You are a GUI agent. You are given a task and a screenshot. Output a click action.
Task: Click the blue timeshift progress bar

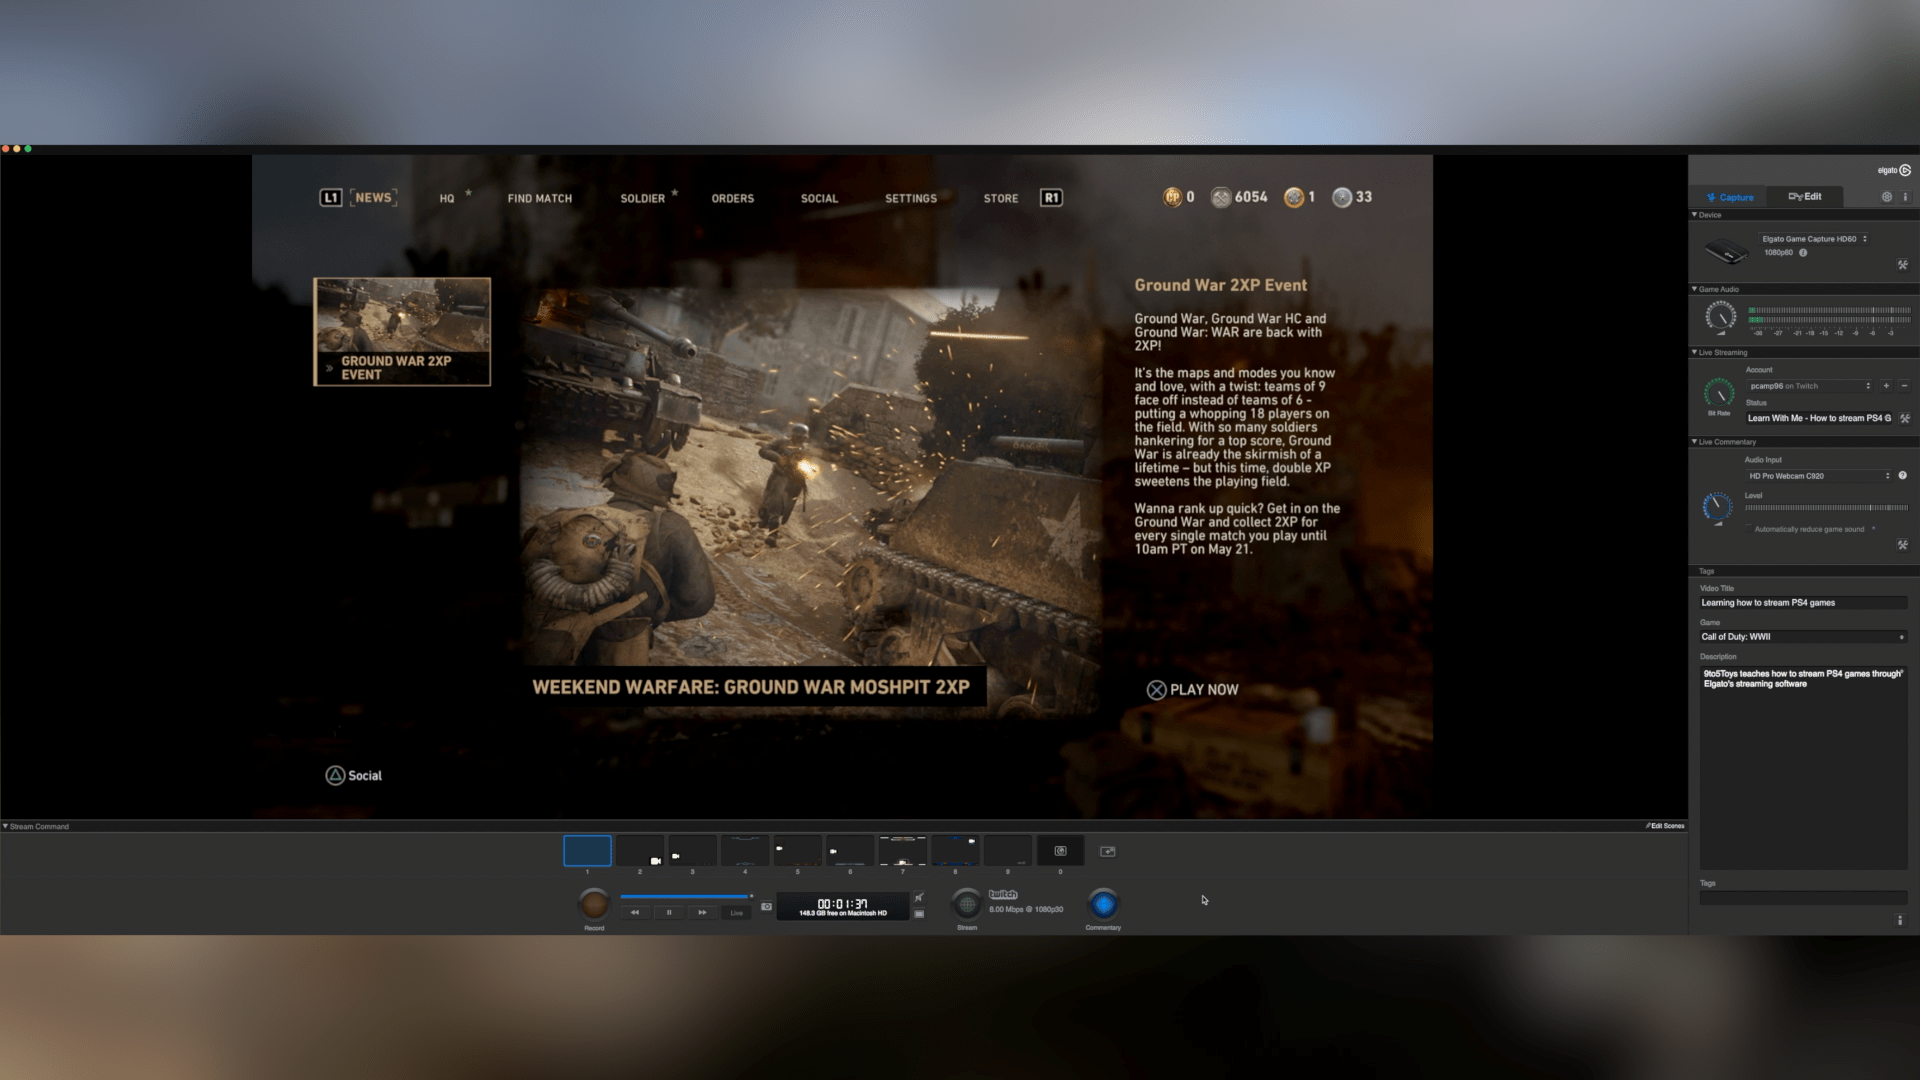(685, 896)
